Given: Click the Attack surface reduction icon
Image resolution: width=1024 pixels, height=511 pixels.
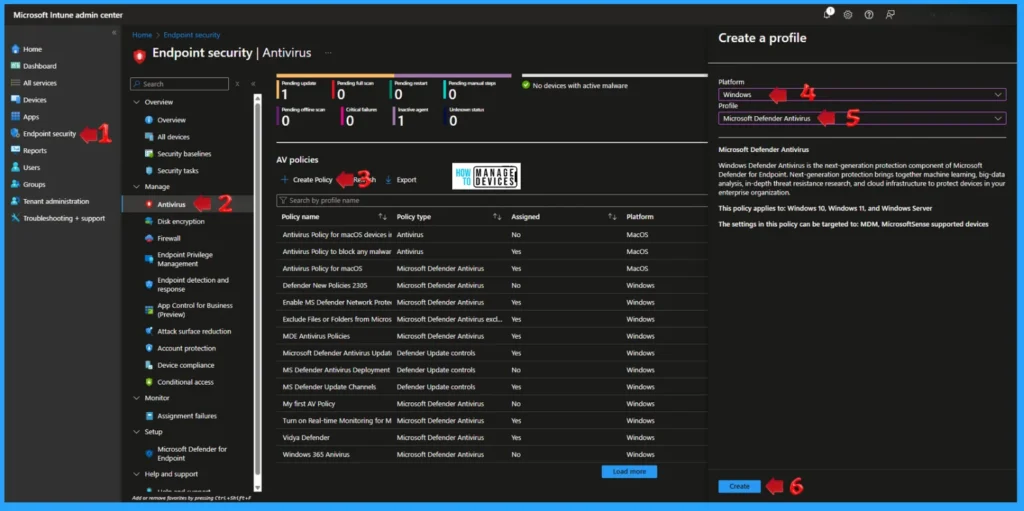Looking at the screenshot, I should [149, 331].
